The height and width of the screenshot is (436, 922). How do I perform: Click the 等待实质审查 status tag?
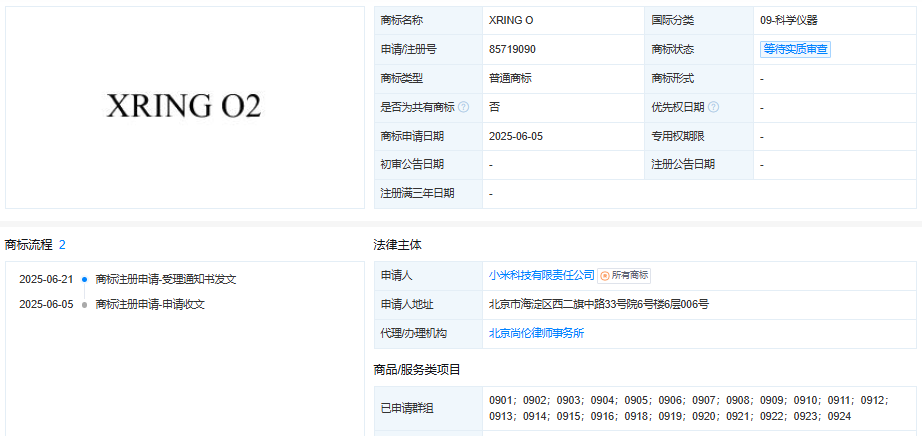coord(795,49)
